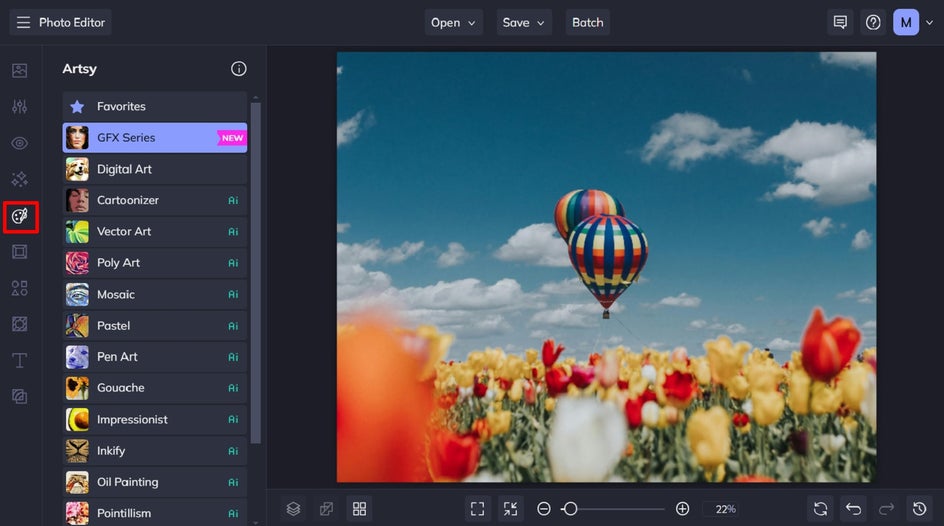The height and width of the screenshot is (526, 944).
Task: Open the Artsy effects sidebar icon
Action: (20, 216)
